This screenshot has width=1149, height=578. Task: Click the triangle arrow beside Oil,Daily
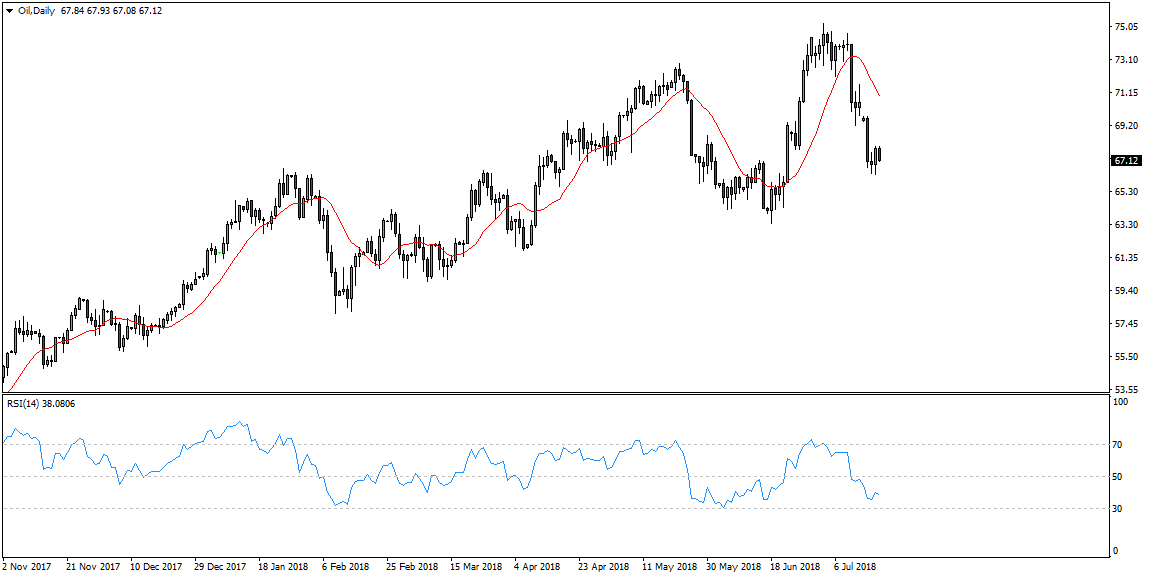pos(10,10)
